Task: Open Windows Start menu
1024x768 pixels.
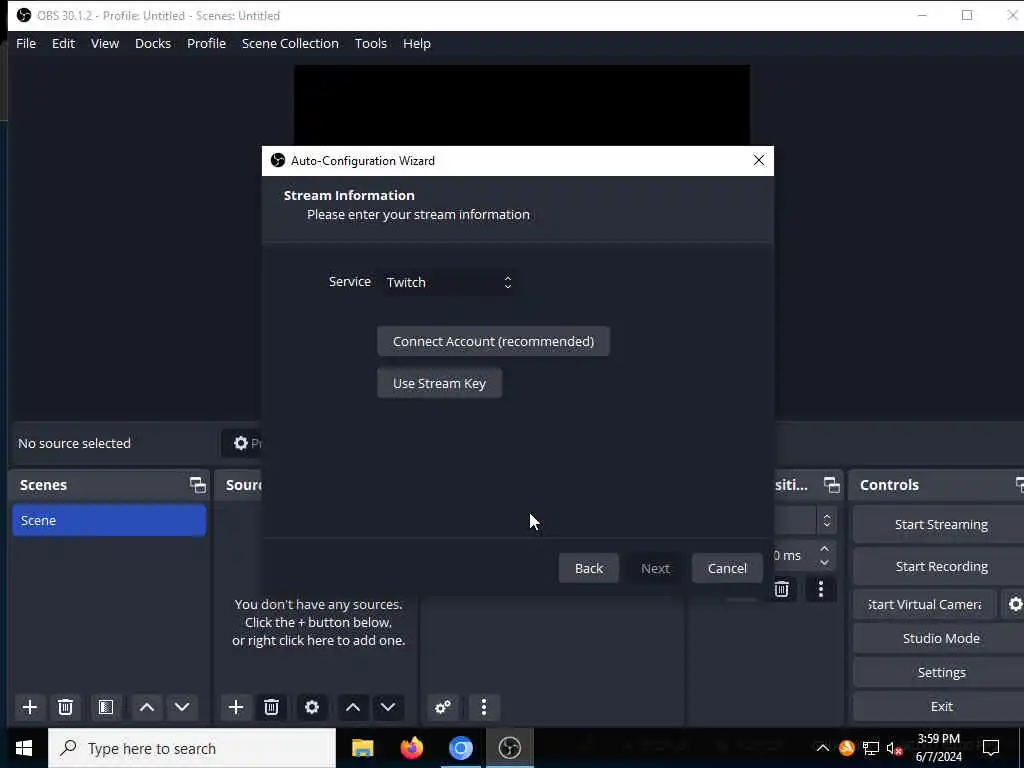Action: click(24, 748)
